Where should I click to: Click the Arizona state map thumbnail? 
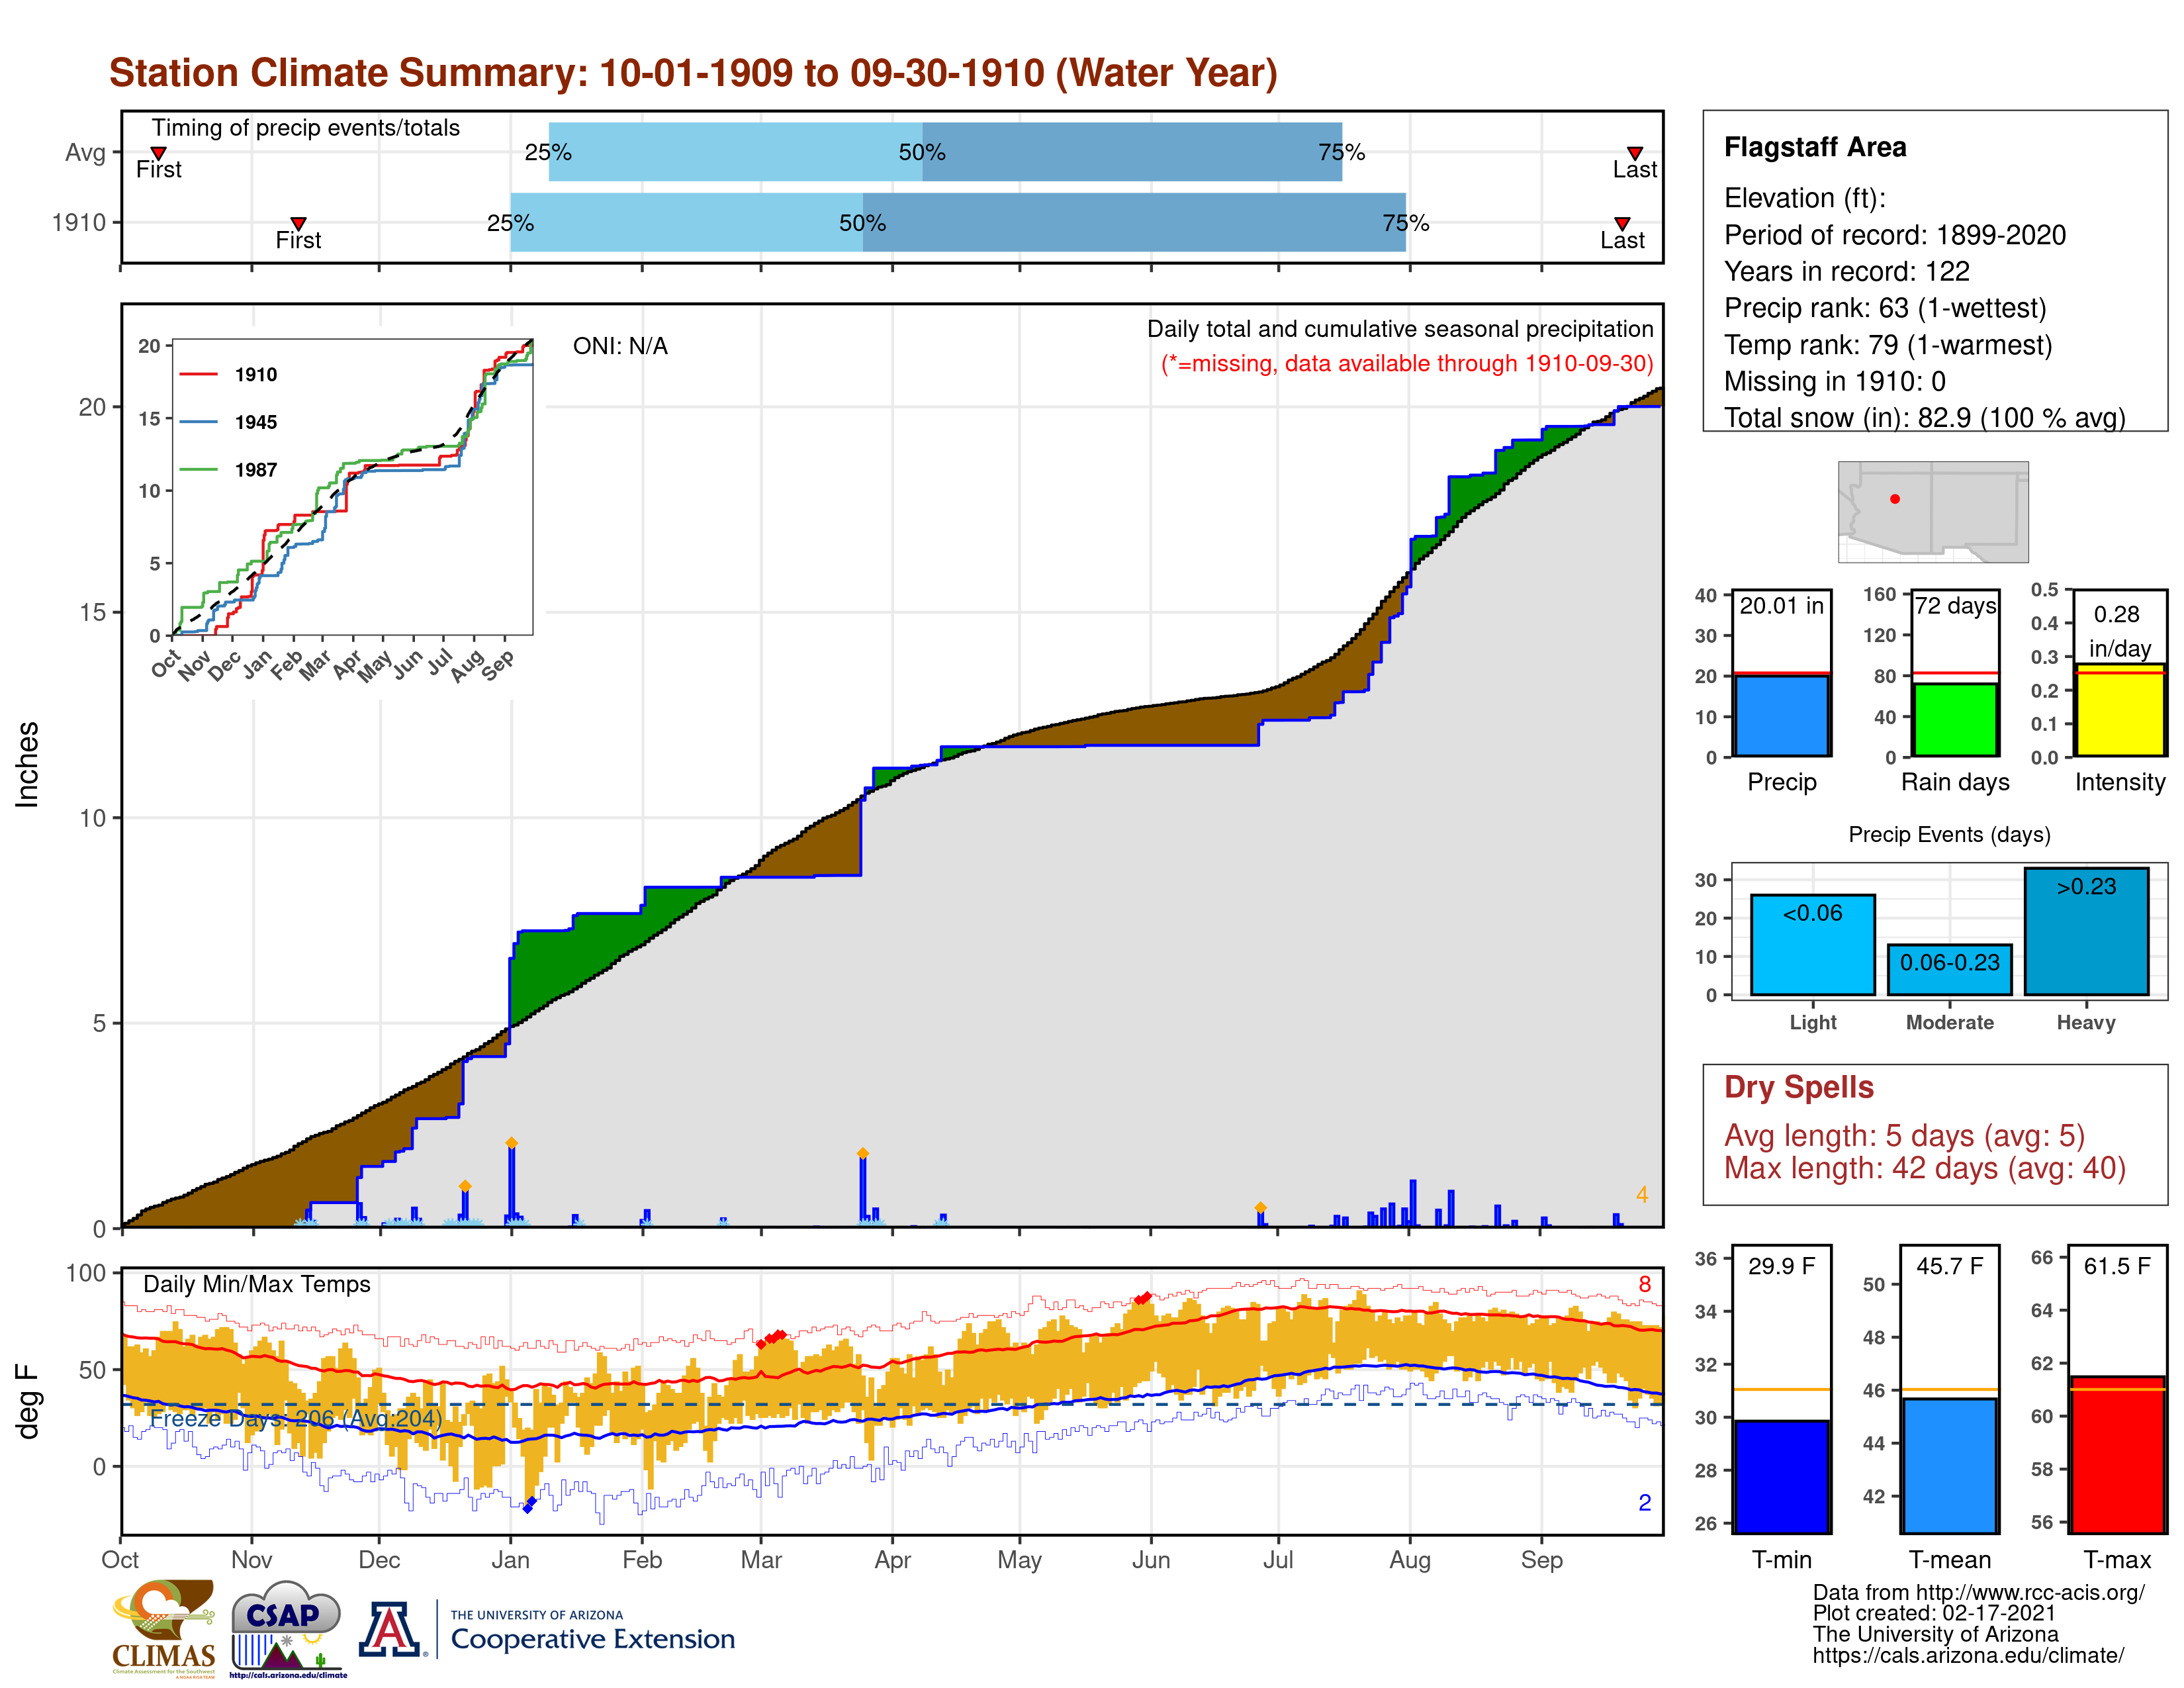coord(1932,511)
